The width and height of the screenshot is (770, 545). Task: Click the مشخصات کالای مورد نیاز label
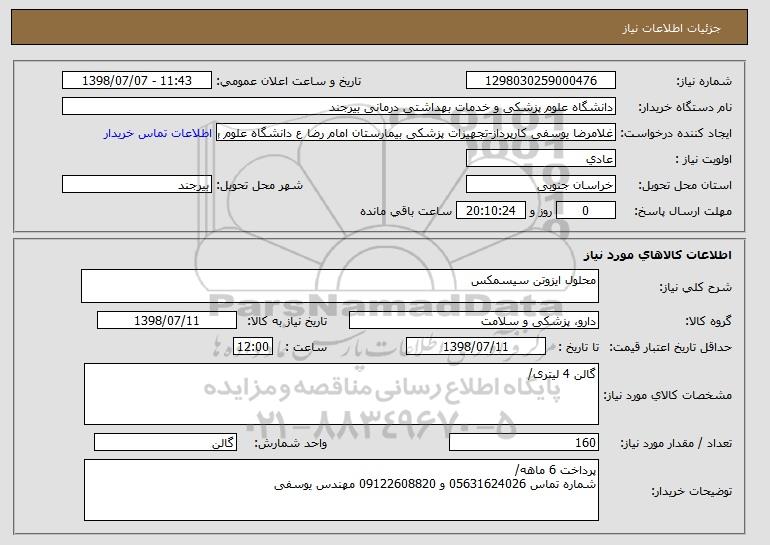[x=668, y=395]
